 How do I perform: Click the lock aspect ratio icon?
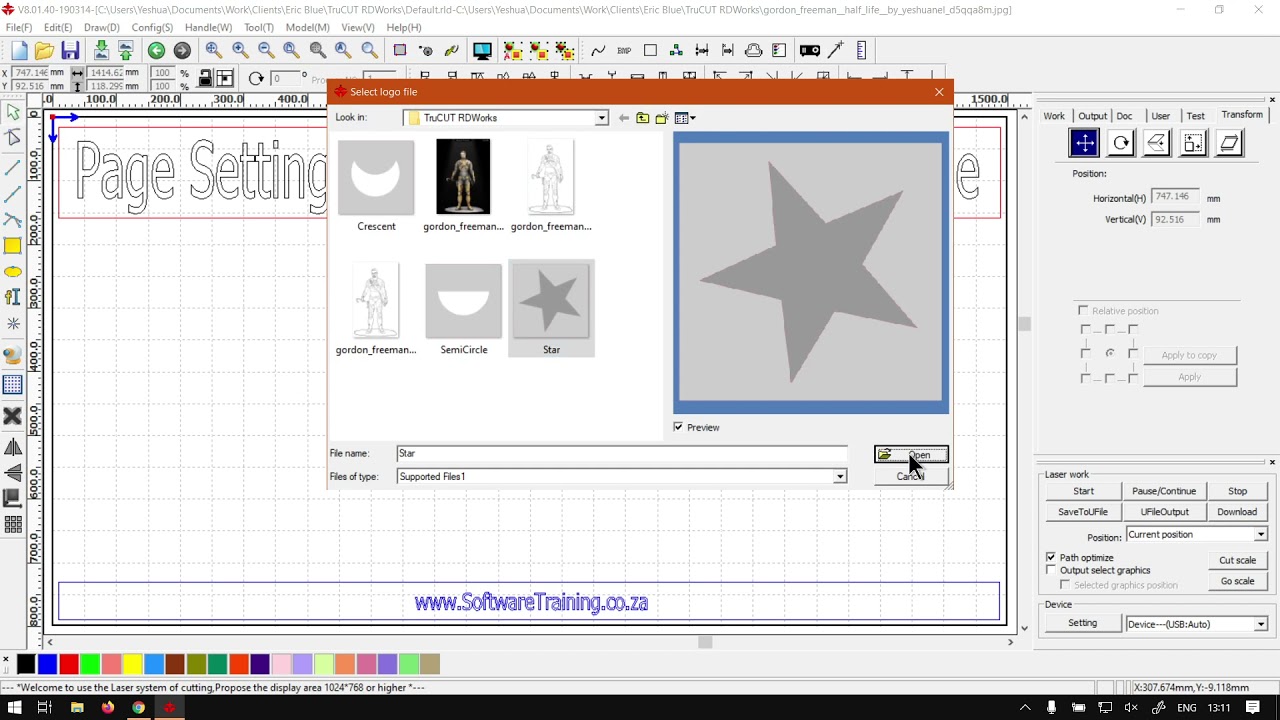[205, 78]
